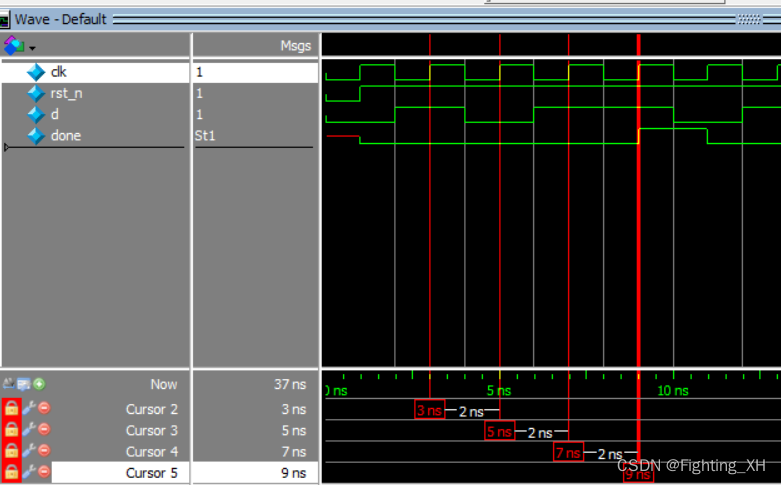Viewport: 781px width, 485px height.
Task: Open the signal name format dropdown arrow
Action: pyautogui.click(x=32, y=47)
